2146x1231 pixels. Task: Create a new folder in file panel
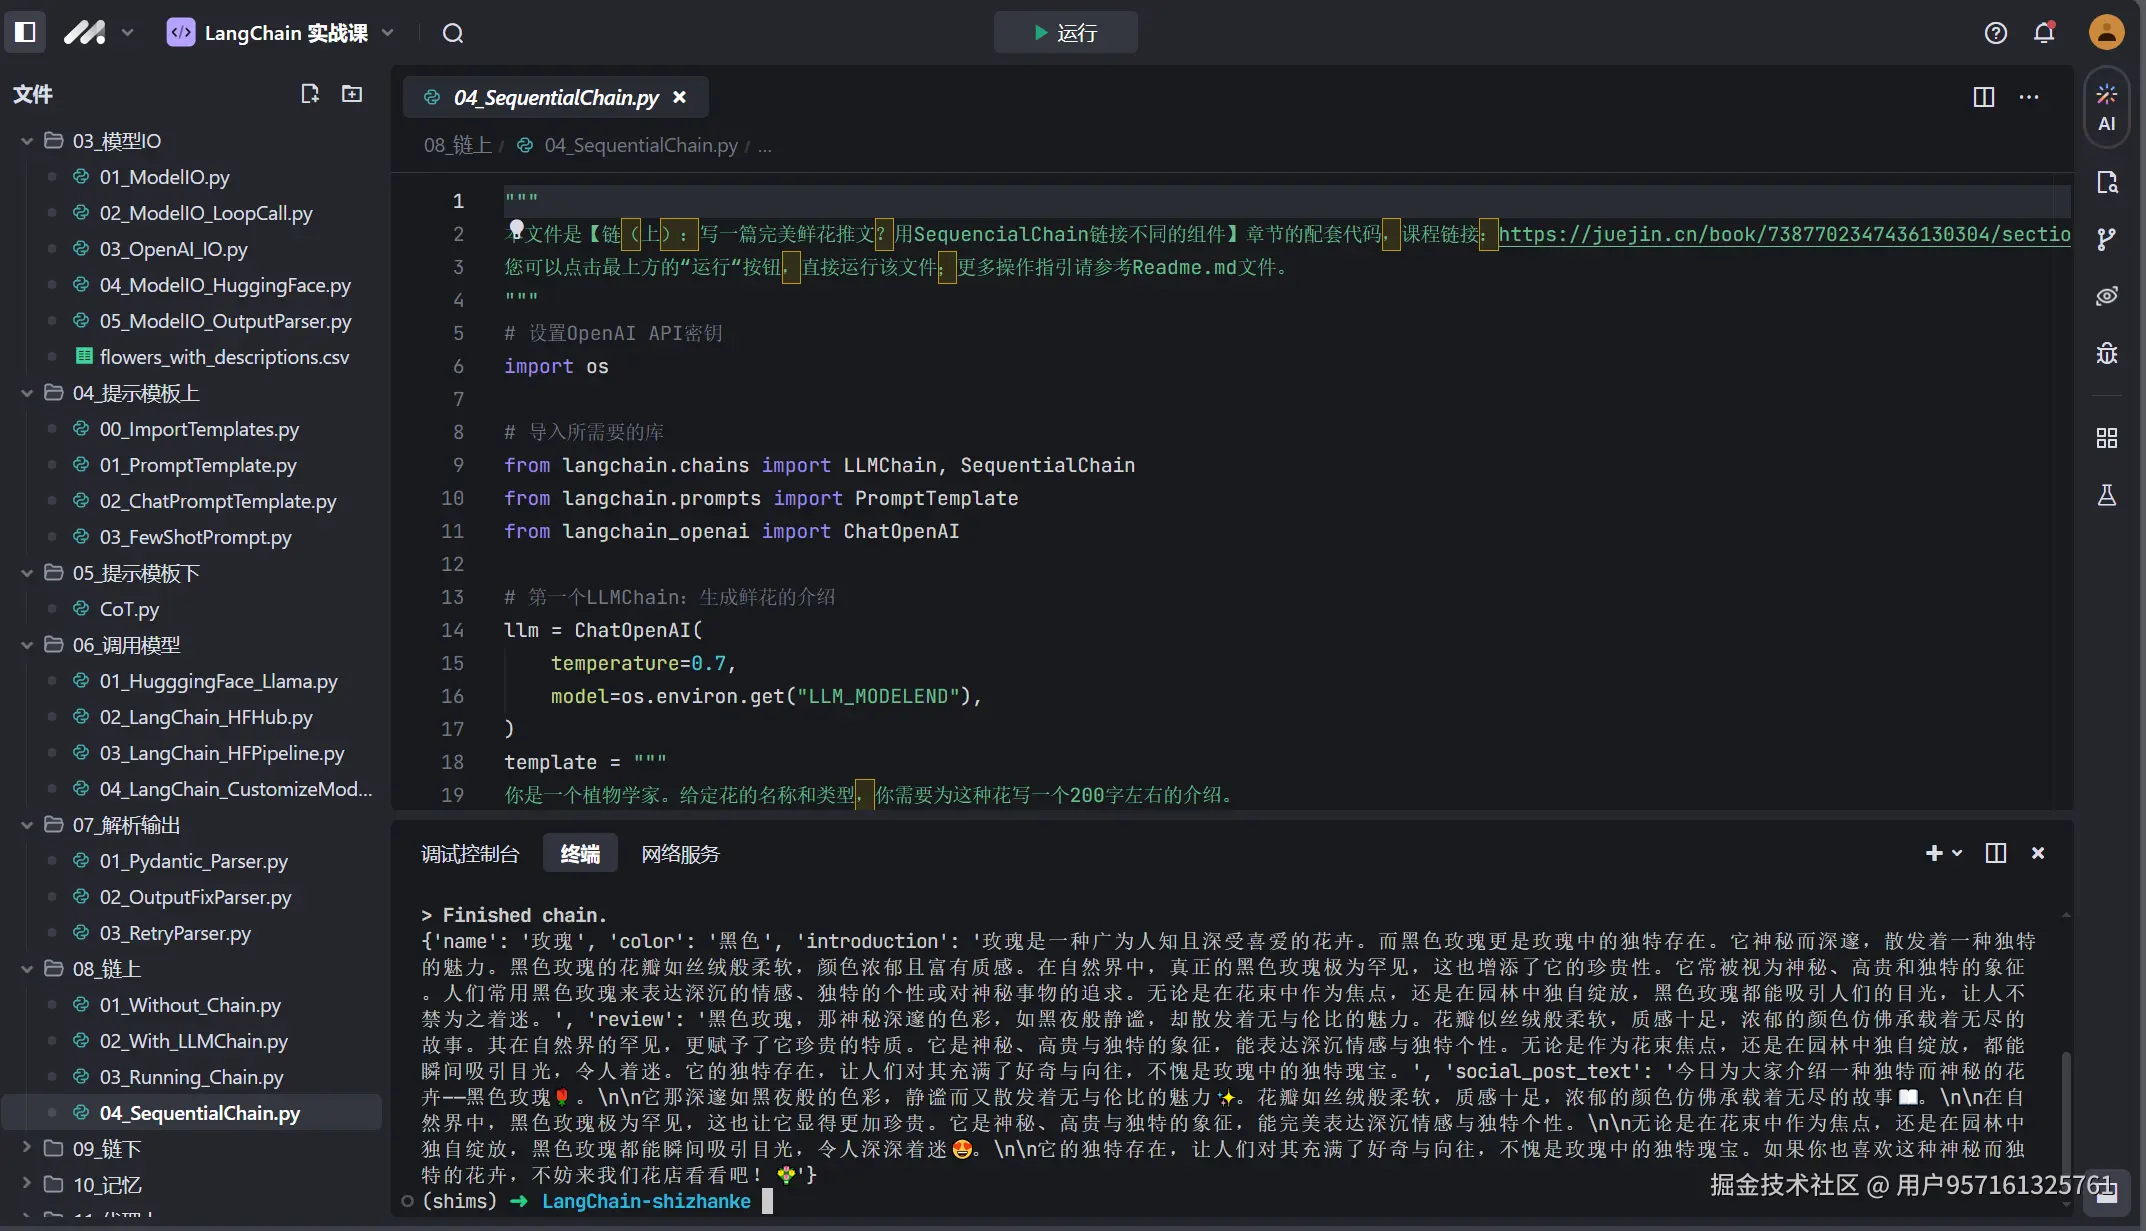[352, 93]
